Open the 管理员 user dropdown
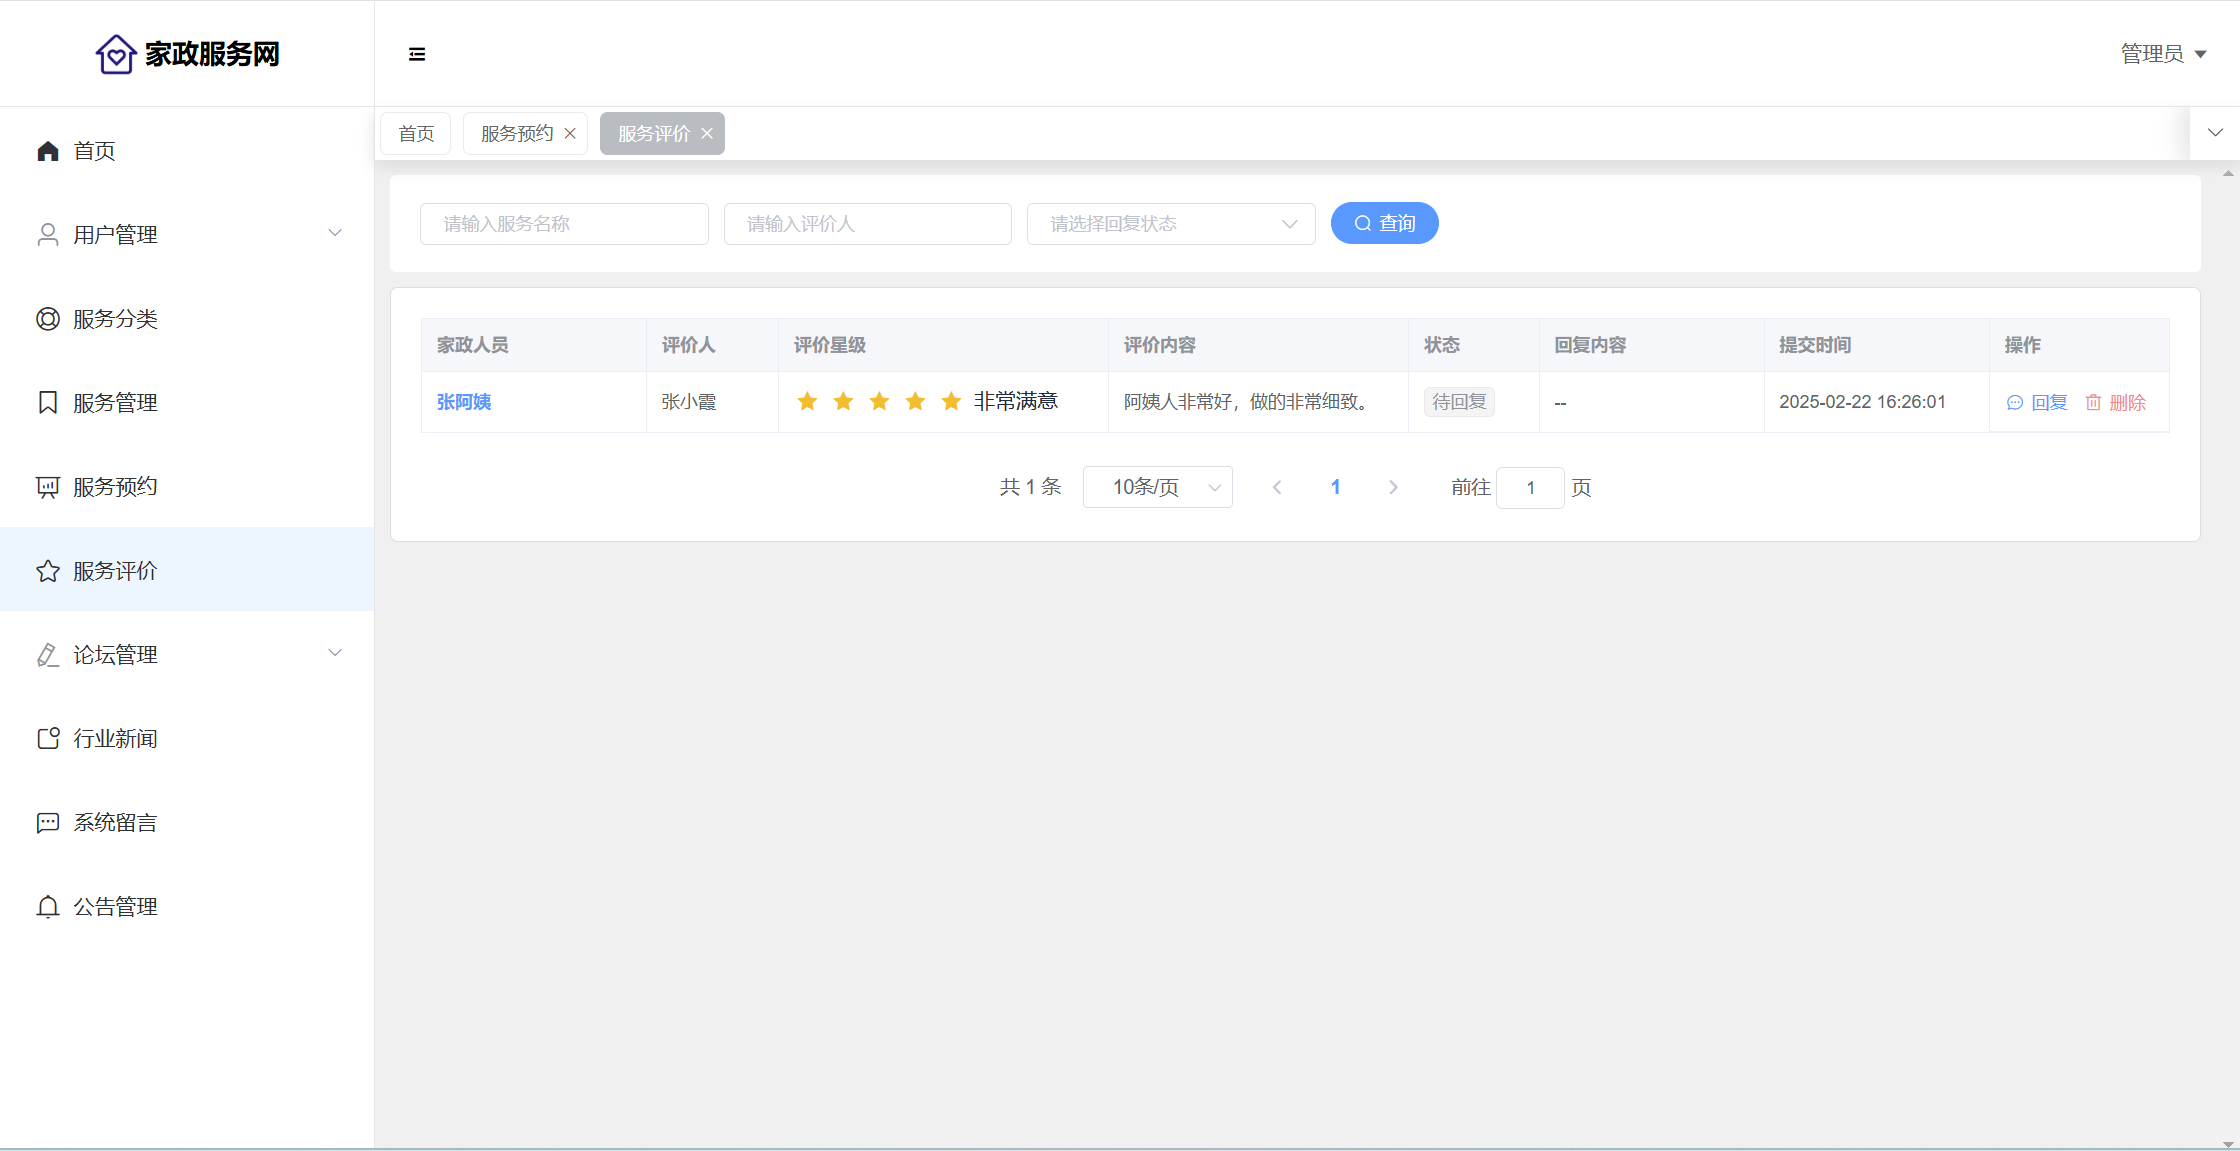 2163,54
